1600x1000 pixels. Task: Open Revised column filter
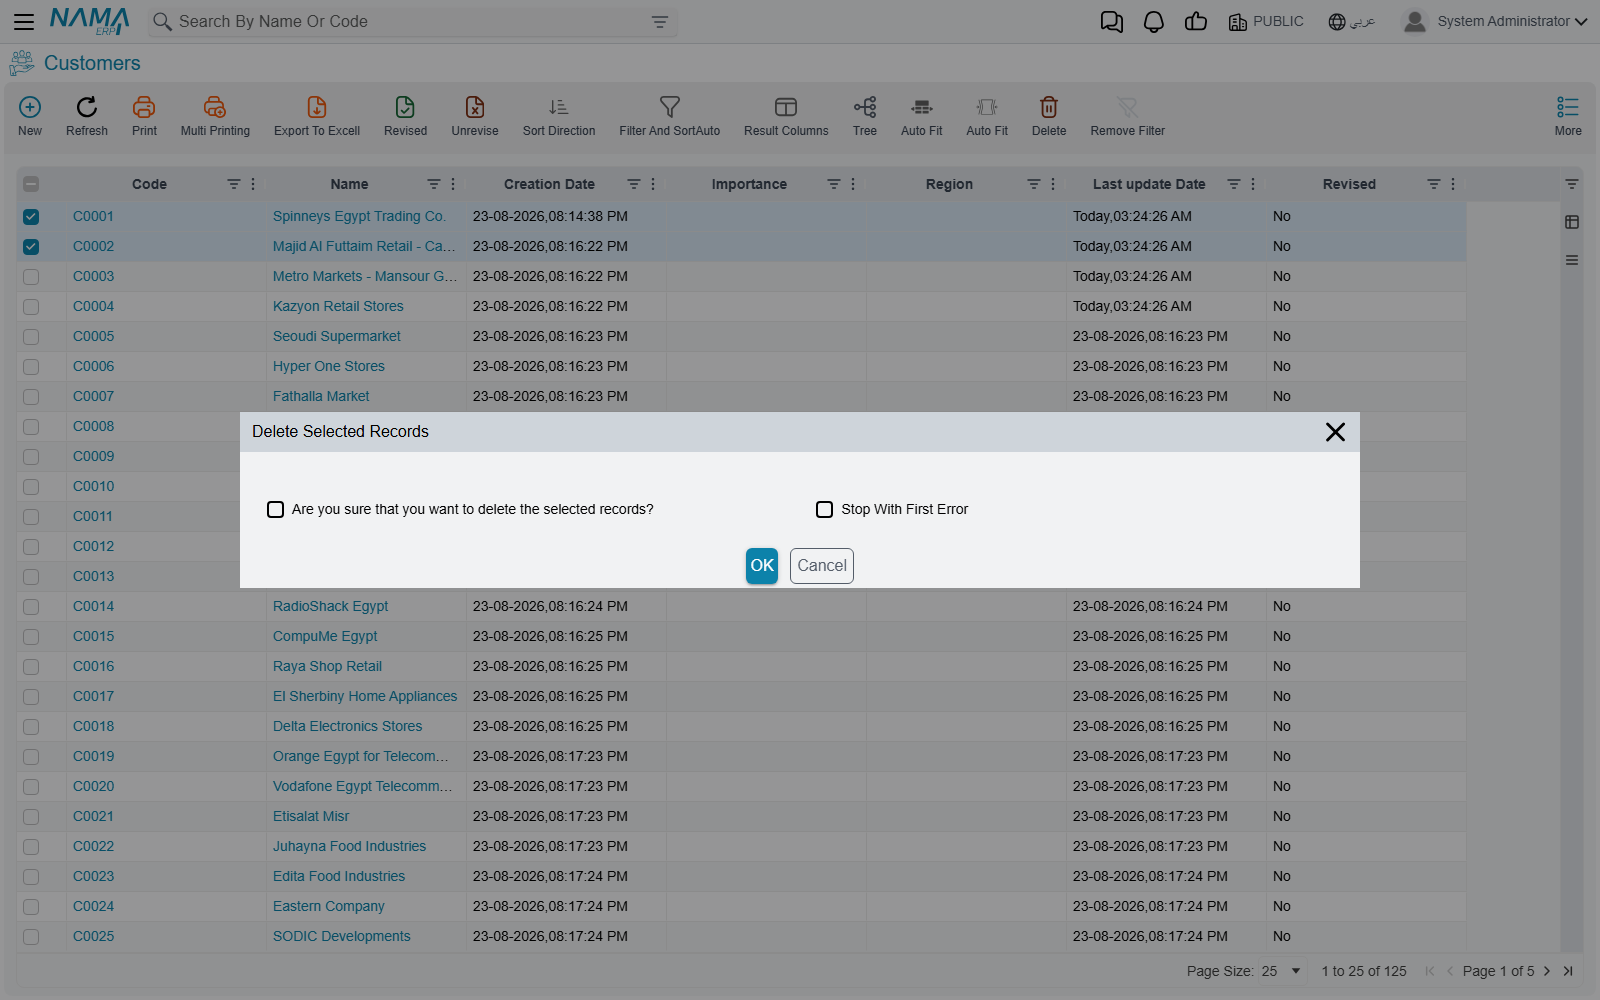[x=1434, y=184]
